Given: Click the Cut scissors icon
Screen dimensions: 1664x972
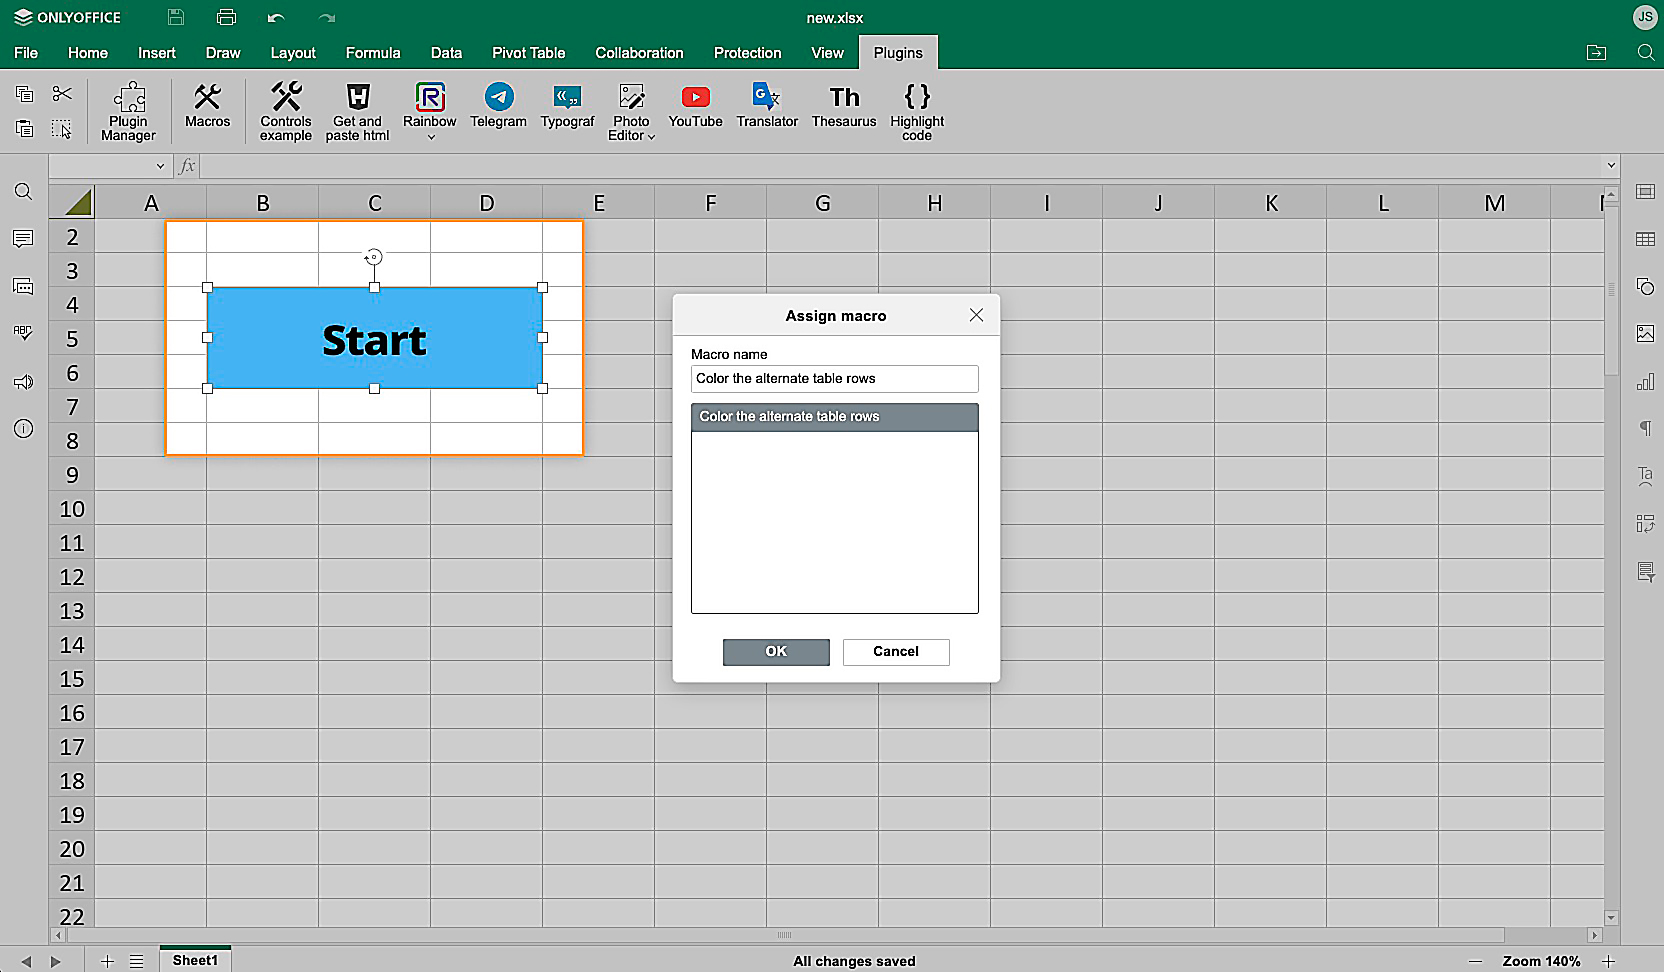Looking at the screenshot, I should coord(62,94).
